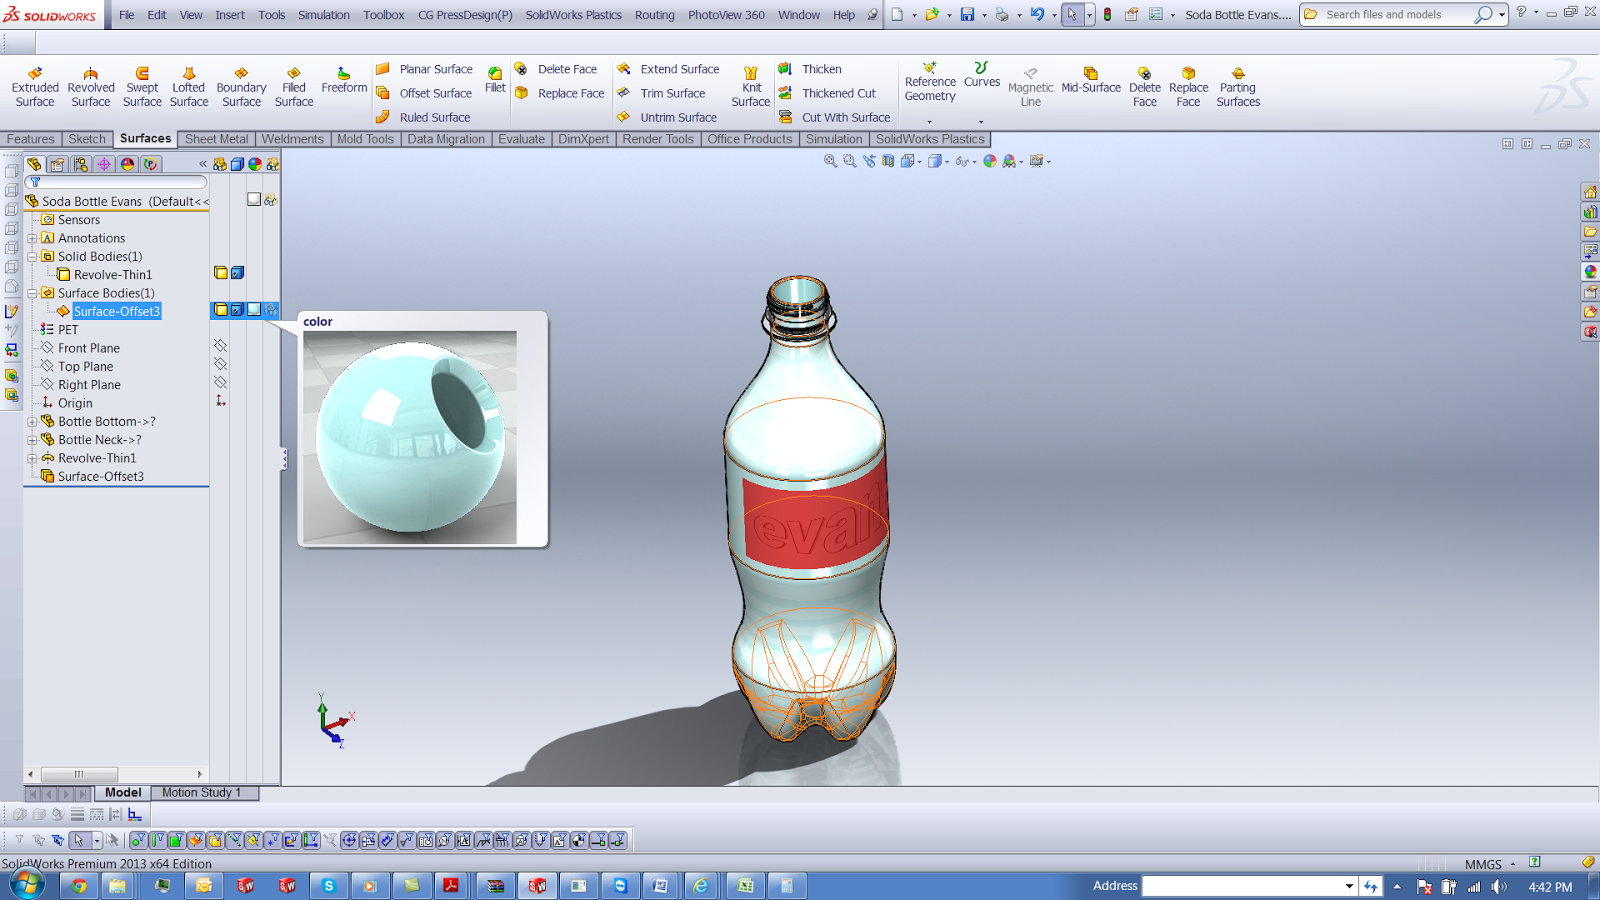The width and height of the screenshot is (1600, 900).
Task: Activate the Revolved Surface tool
Action: point(90,85)
